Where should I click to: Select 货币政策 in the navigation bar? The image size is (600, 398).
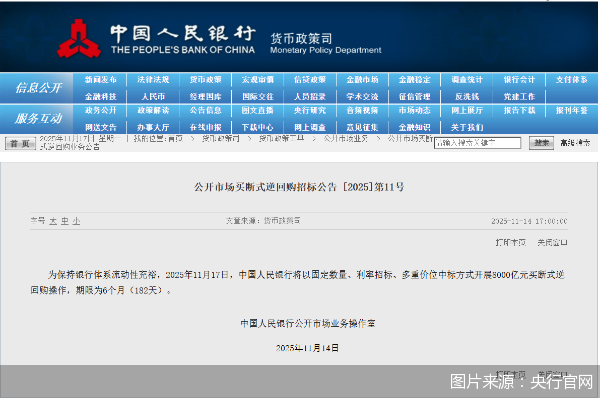coord(205,80)
